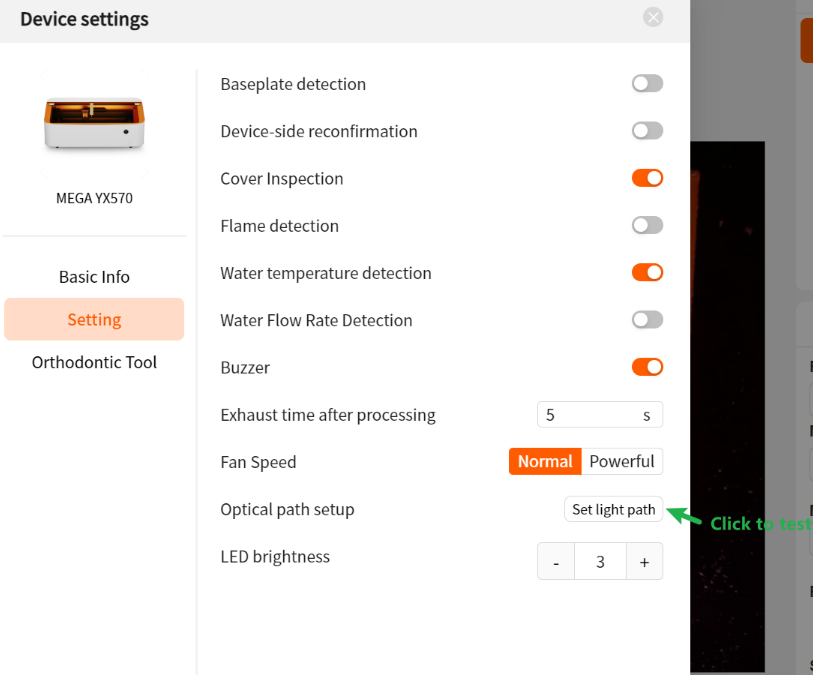
Task: Turn off Water temperature detection
Action: 647,272
